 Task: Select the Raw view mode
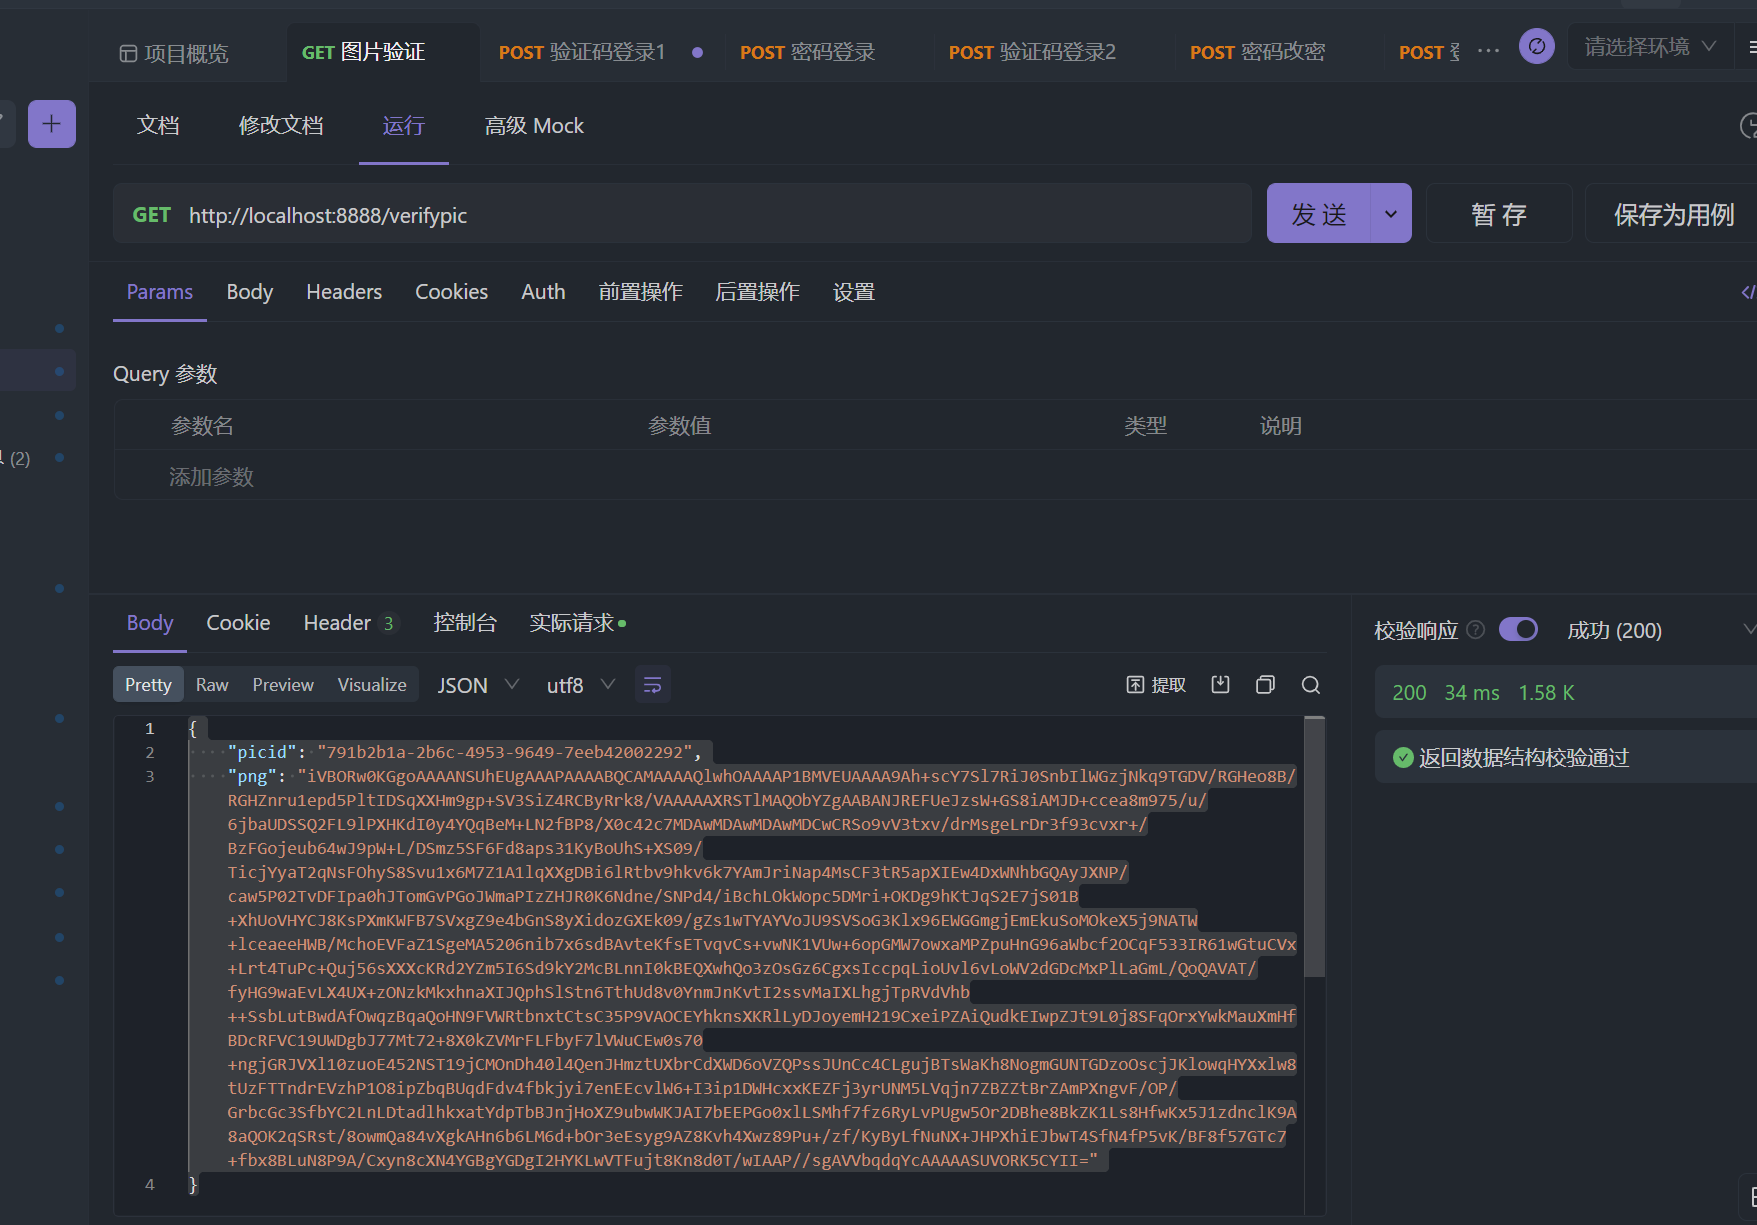coord(212,685)
